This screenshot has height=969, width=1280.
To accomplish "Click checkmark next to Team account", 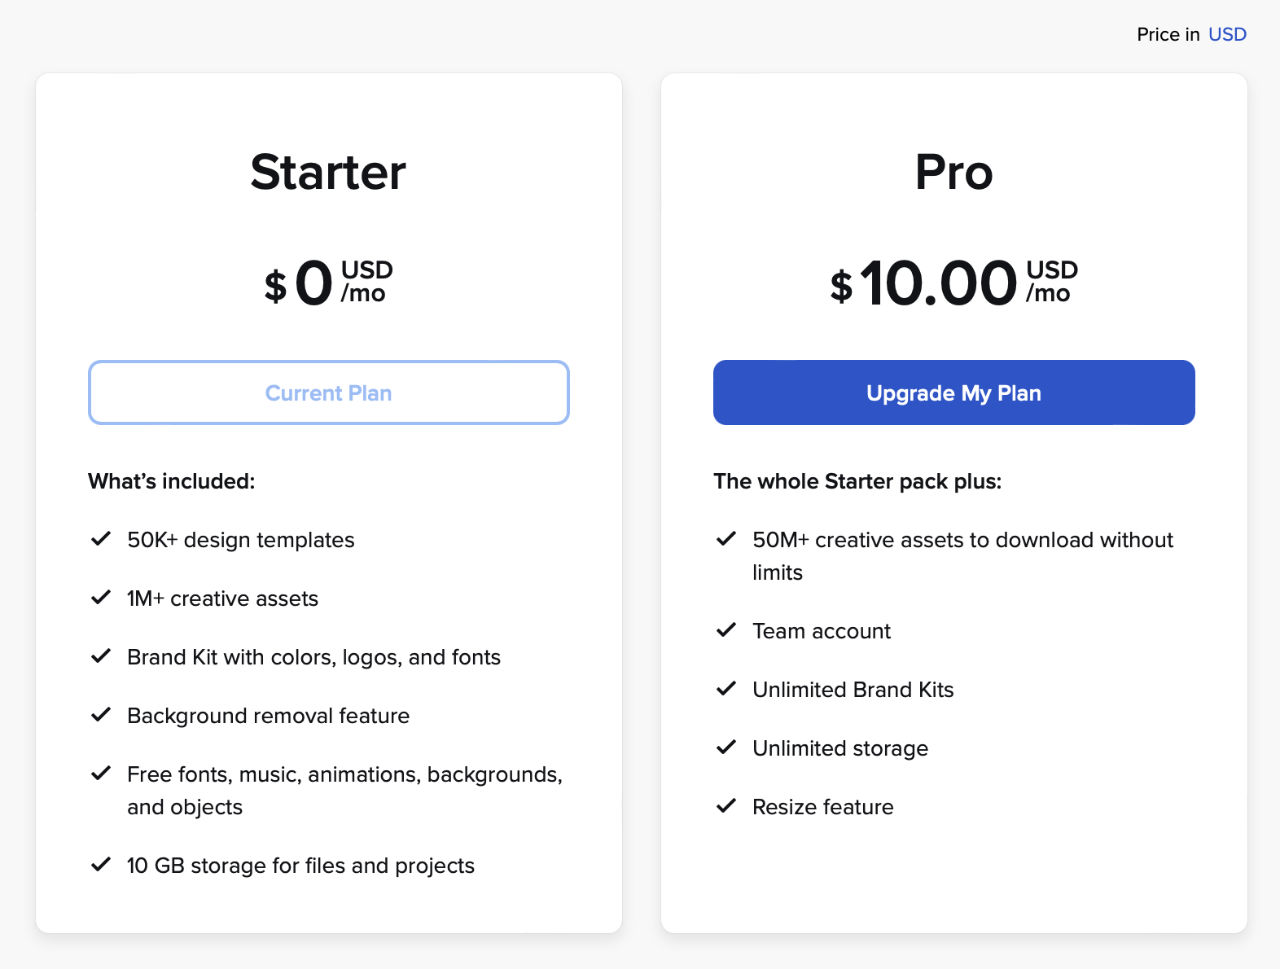I will (726, 630).
